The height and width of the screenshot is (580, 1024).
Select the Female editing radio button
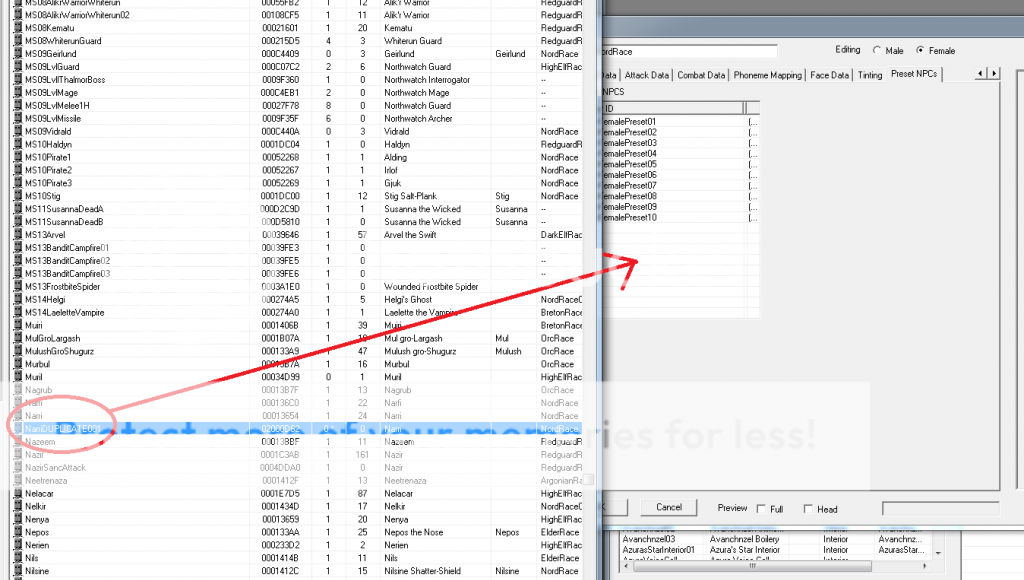[921, 50]
